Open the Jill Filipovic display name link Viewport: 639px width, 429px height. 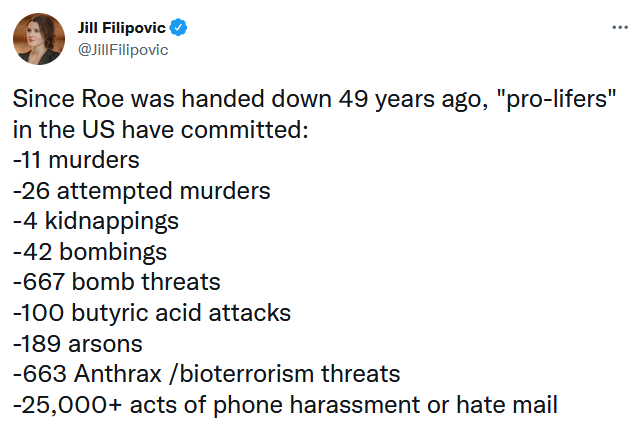(x=121, y=28)
